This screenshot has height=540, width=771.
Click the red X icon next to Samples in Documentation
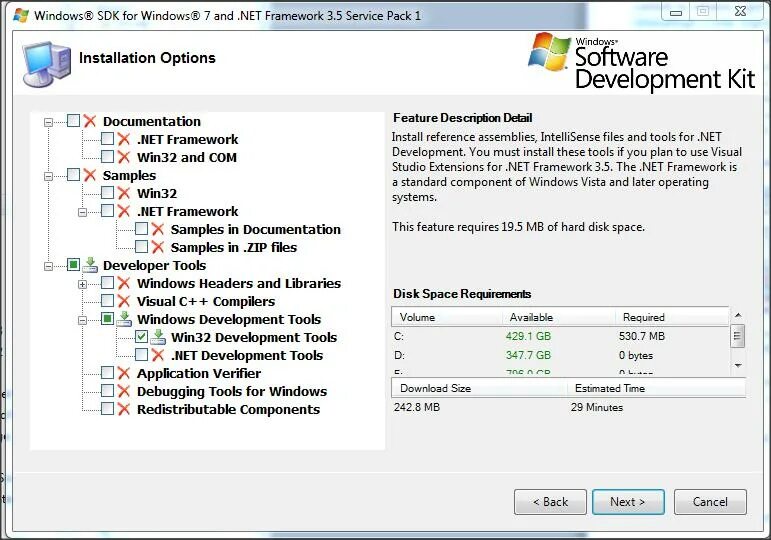coord(158,229)
